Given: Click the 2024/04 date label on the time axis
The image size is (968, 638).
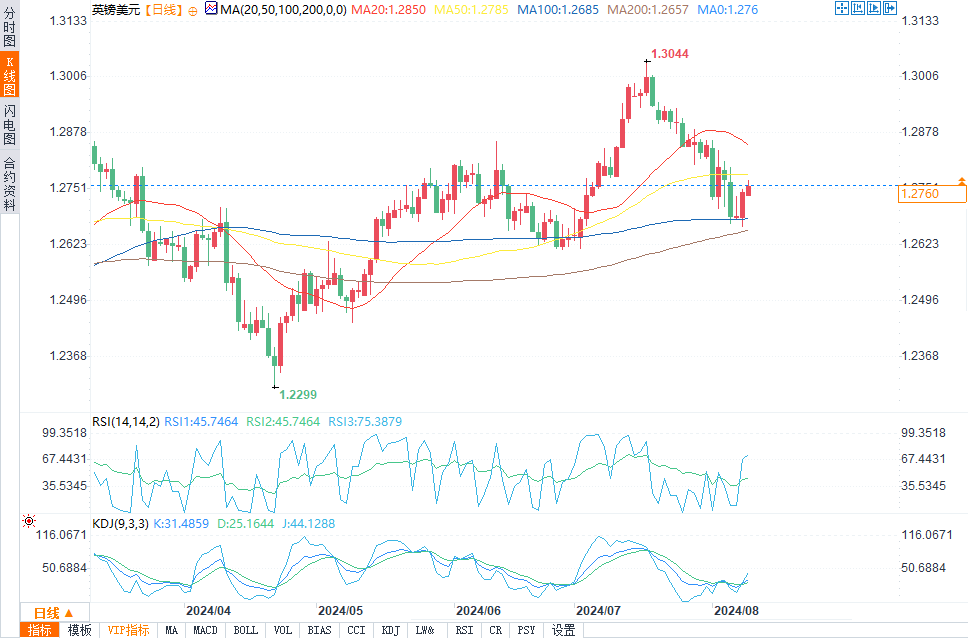Looking at the screenshot, I should point(208,611).
